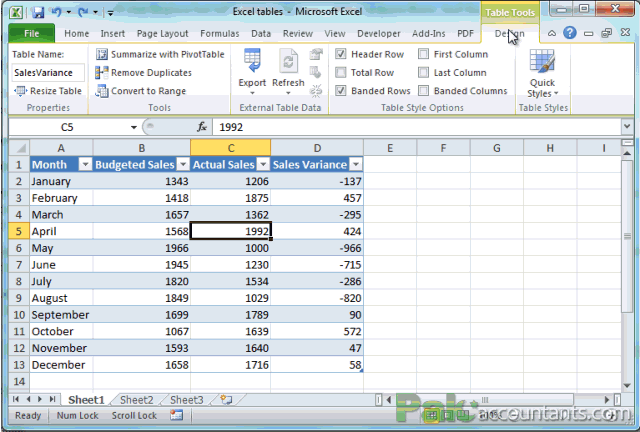Click the Select All corner triangle

tap(20, 148)
